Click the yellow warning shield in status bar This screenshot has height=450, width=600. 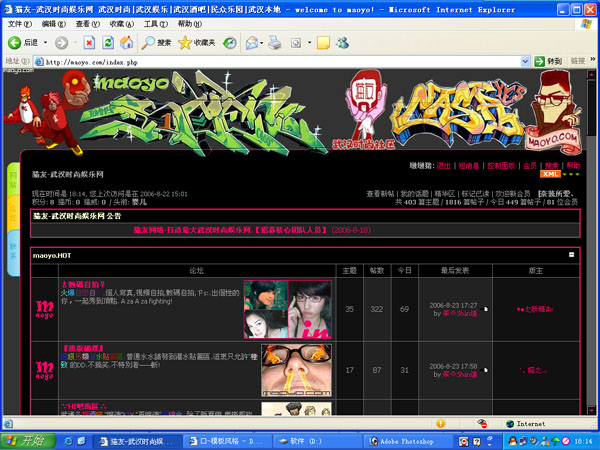point(440,423)
